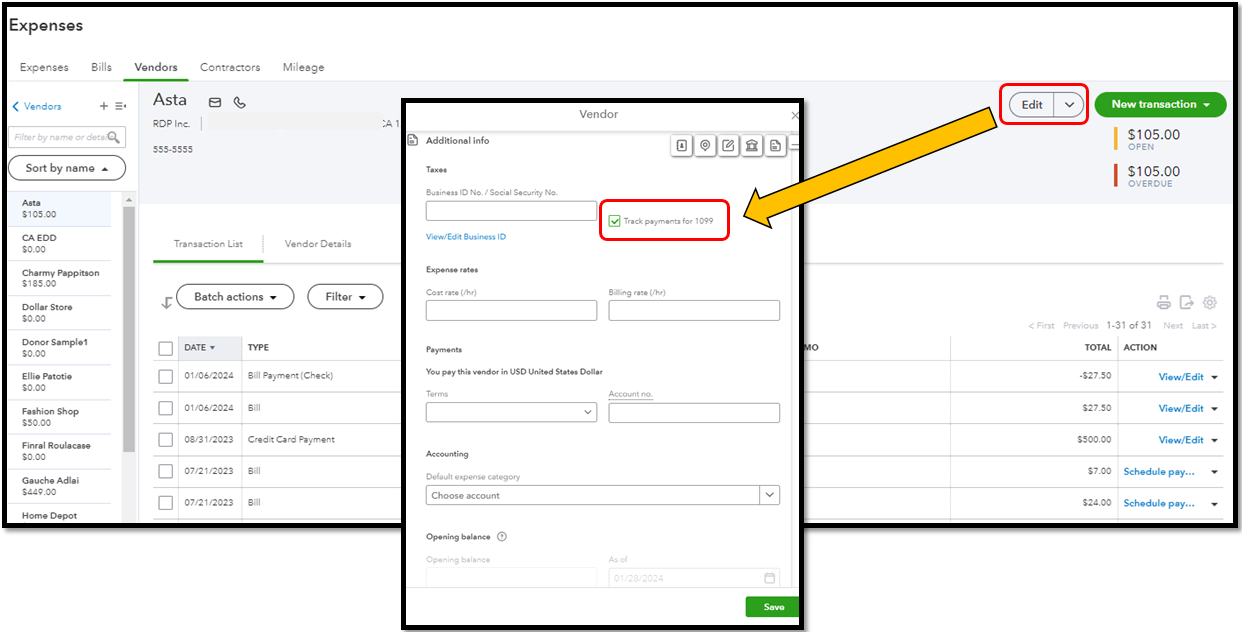Click the View/Edit Business ID link

tap(466, 237)
